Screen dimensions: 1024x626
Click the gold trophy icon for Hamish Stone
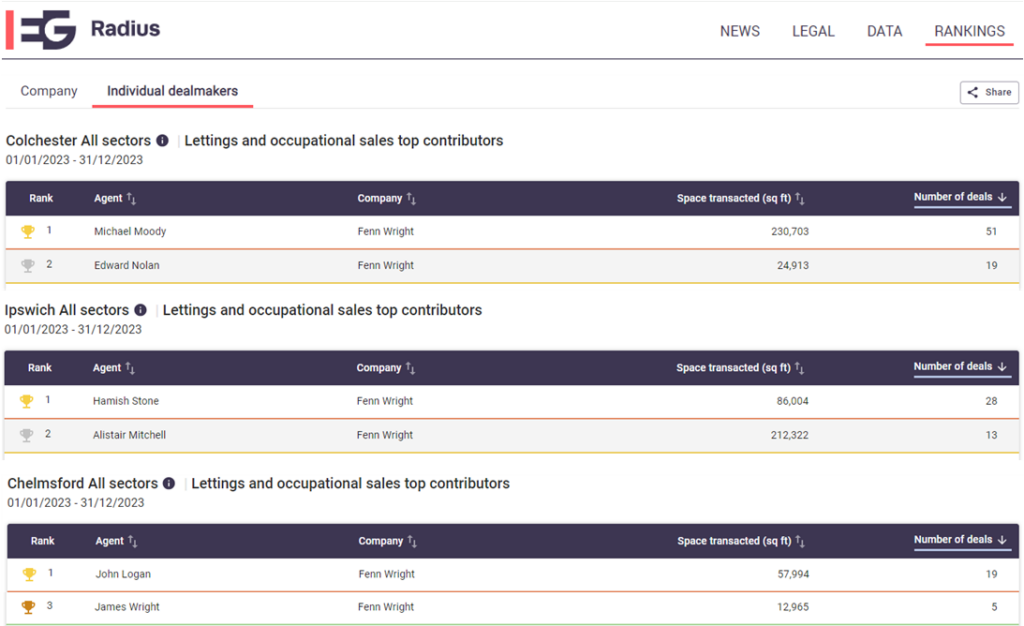point(27,401)
